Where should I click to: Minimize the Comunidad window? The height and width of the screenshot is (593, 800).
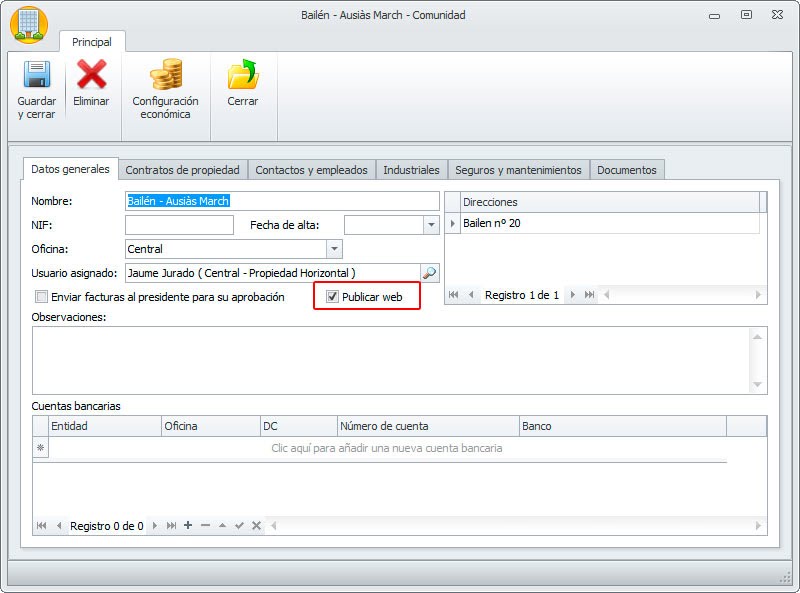[x=714, y=16]
